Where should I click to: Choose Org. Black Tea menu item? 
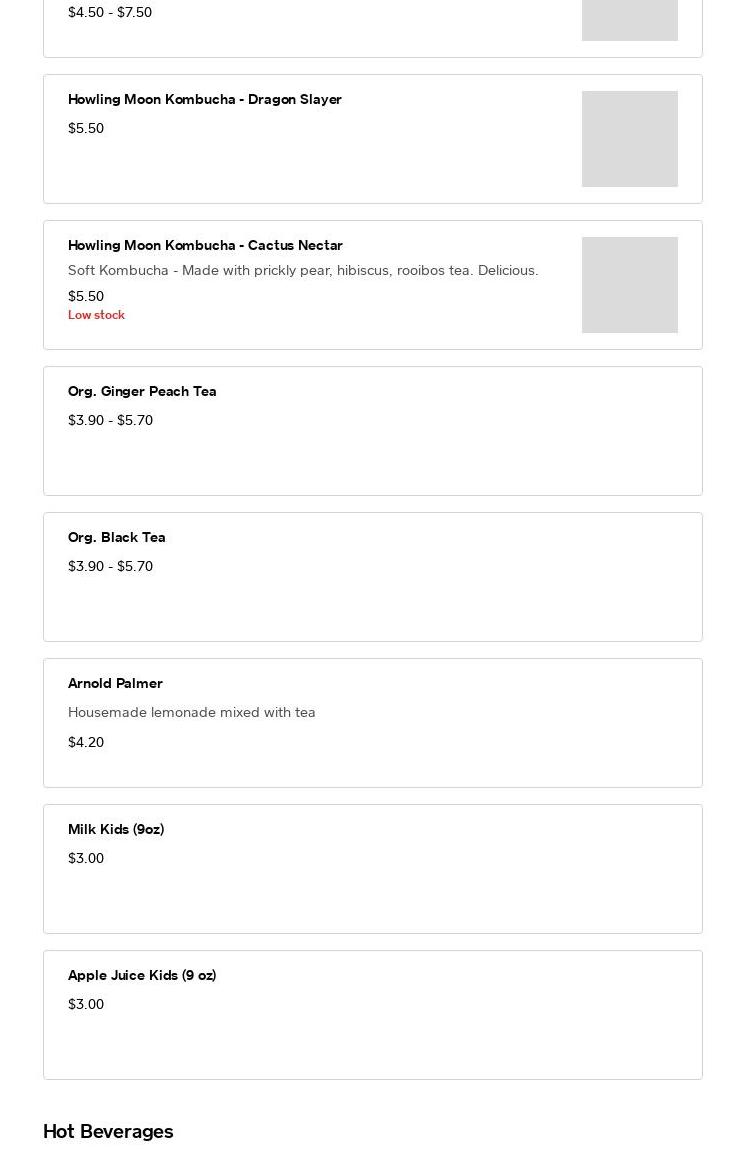tap(117, 538)
